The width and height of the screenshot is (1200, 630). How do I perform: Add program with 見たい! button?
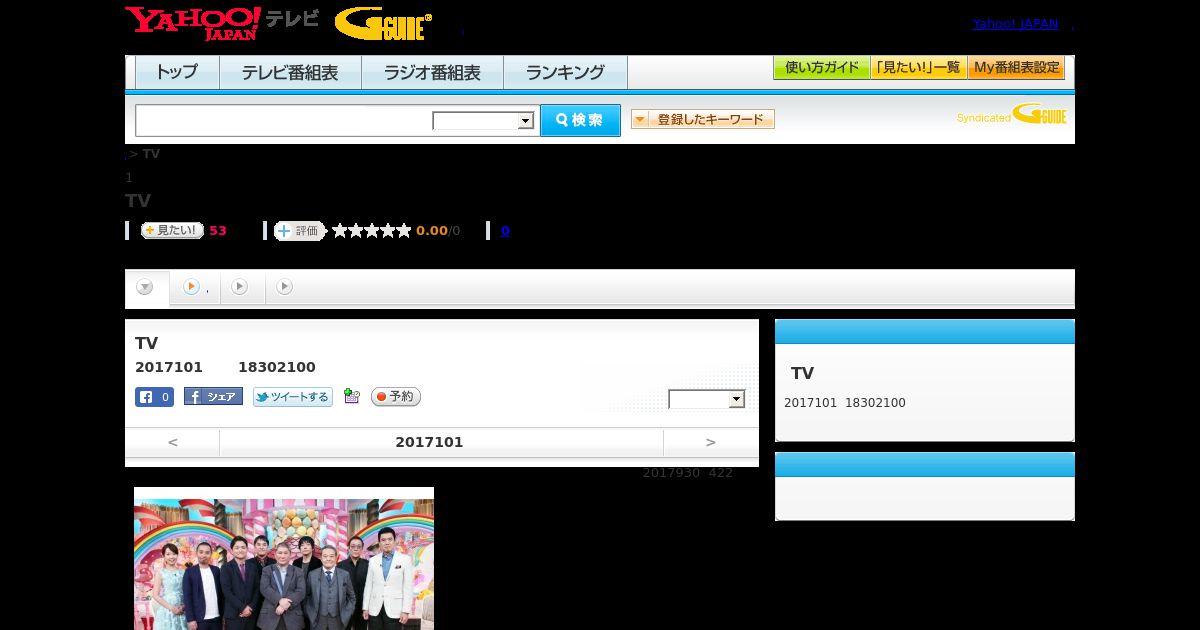pyautogui.click(x=172, y=230)
